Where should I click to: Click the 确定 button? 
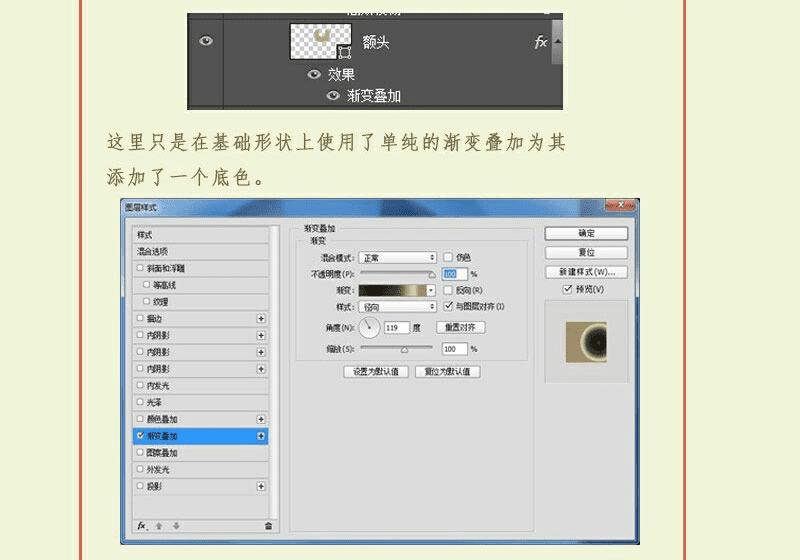[x=586, y=233]
